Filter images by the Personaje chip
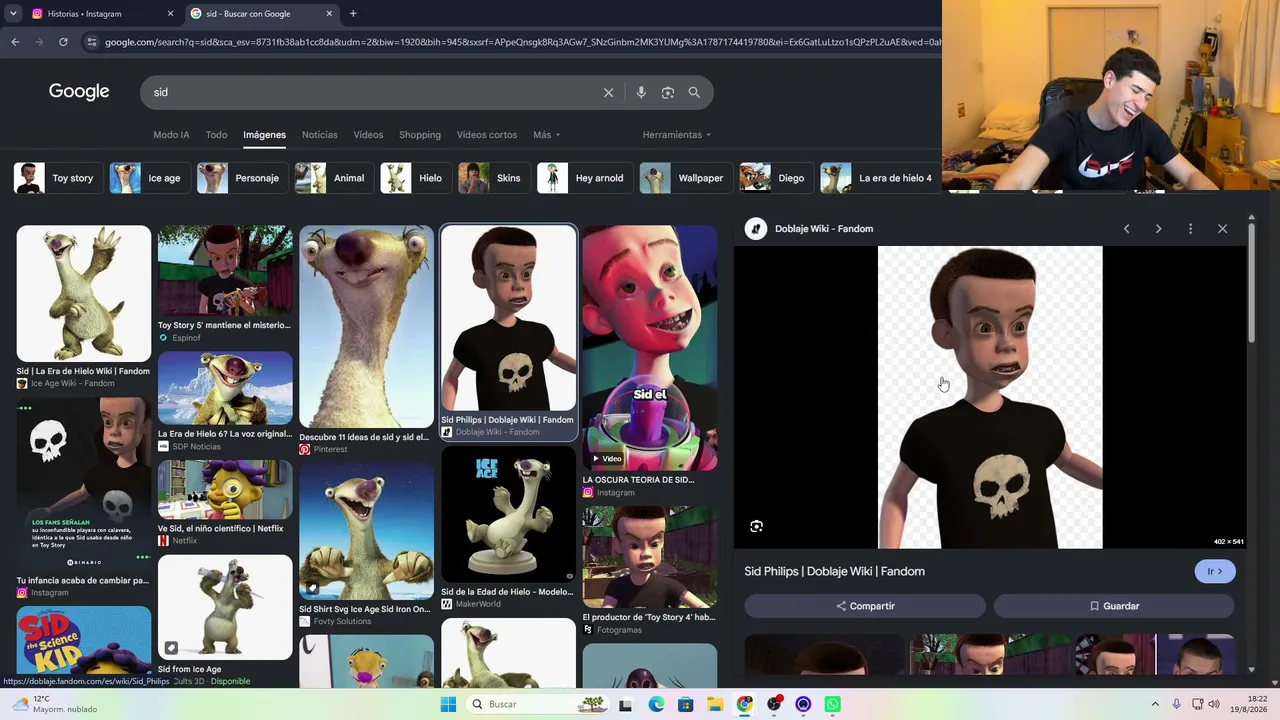This screenshot has height=720, width=1280. coord(241,178)
